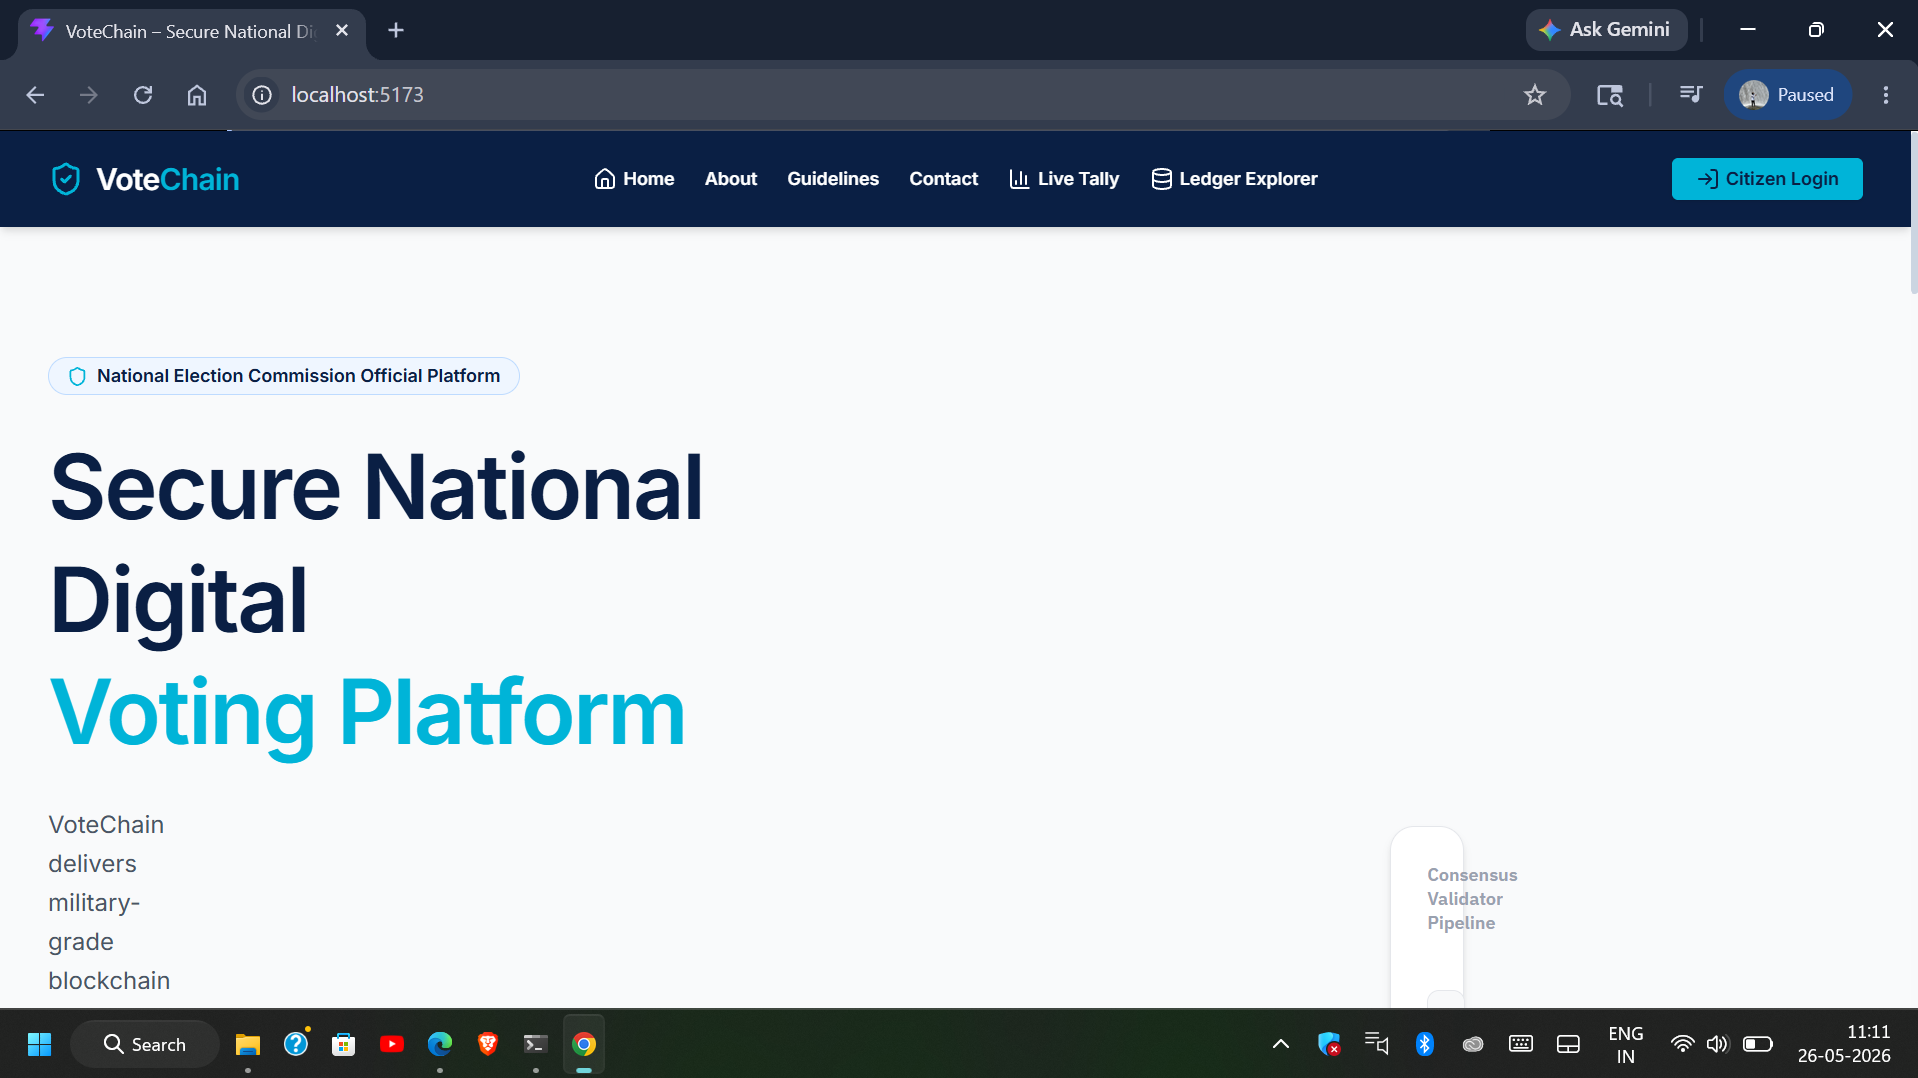Go forward in browser history
1918x1078 pixels.
tap(89, 95)
